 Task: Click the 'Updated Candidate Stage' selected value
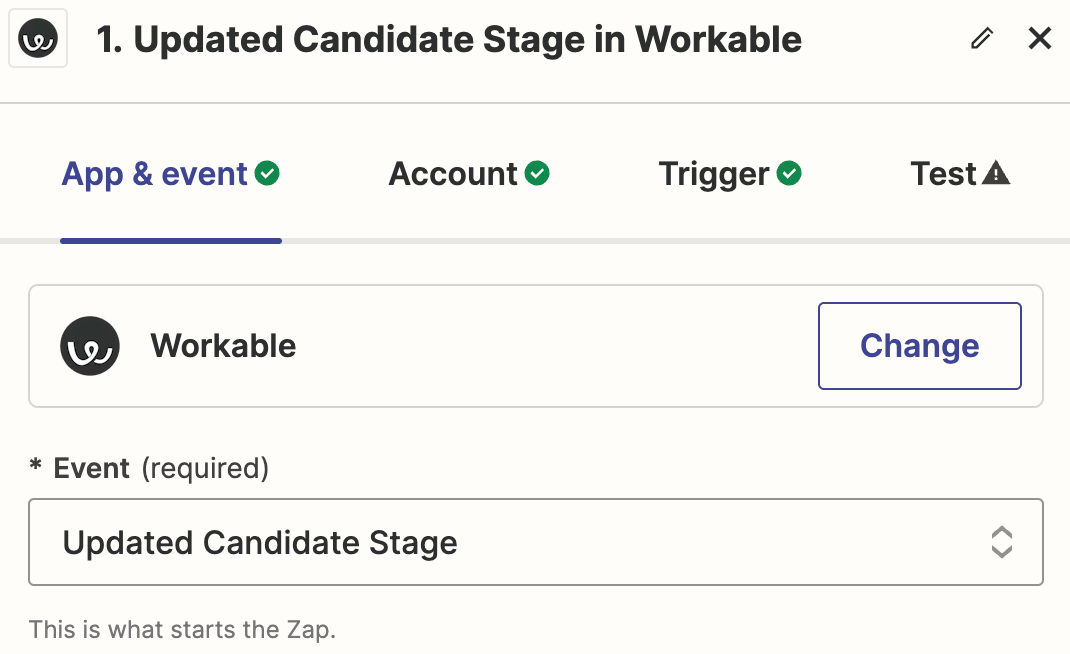click(260, 543)
